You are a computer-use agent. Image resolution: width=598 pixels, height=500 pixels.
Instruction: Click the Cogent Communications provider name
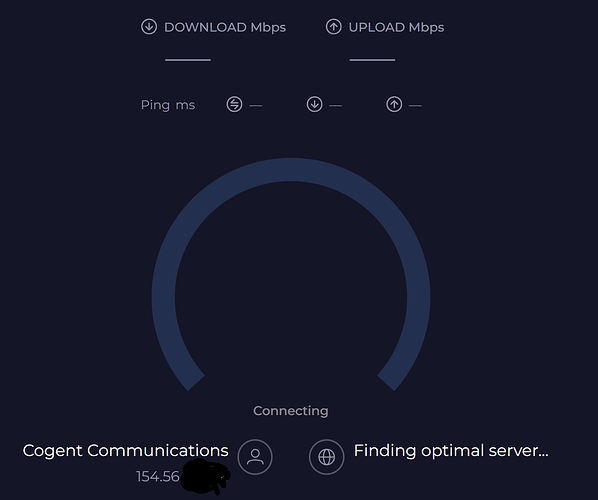pos(125,451)
